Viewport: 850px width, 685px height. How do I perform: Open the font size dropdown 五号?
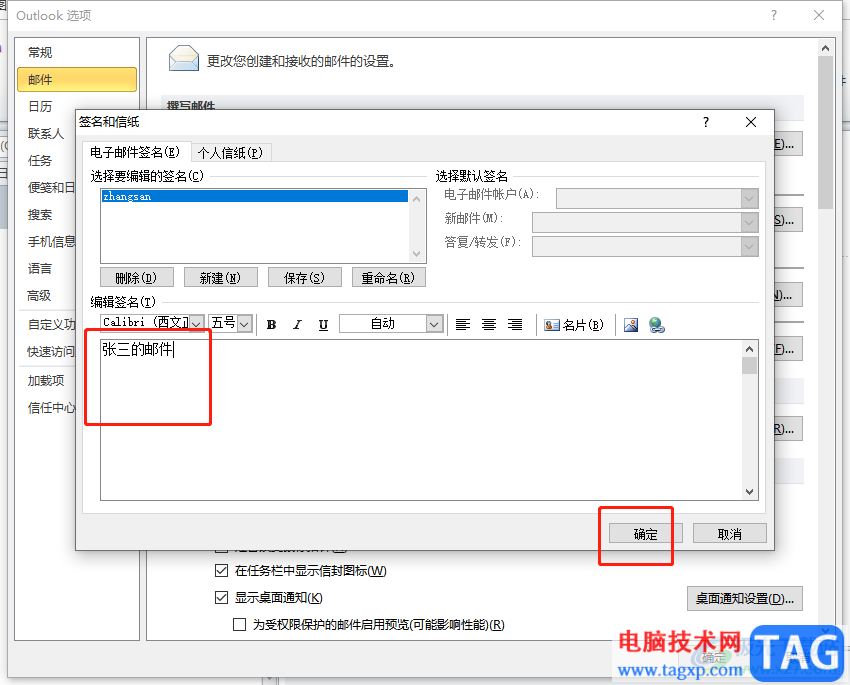(245, 324)
